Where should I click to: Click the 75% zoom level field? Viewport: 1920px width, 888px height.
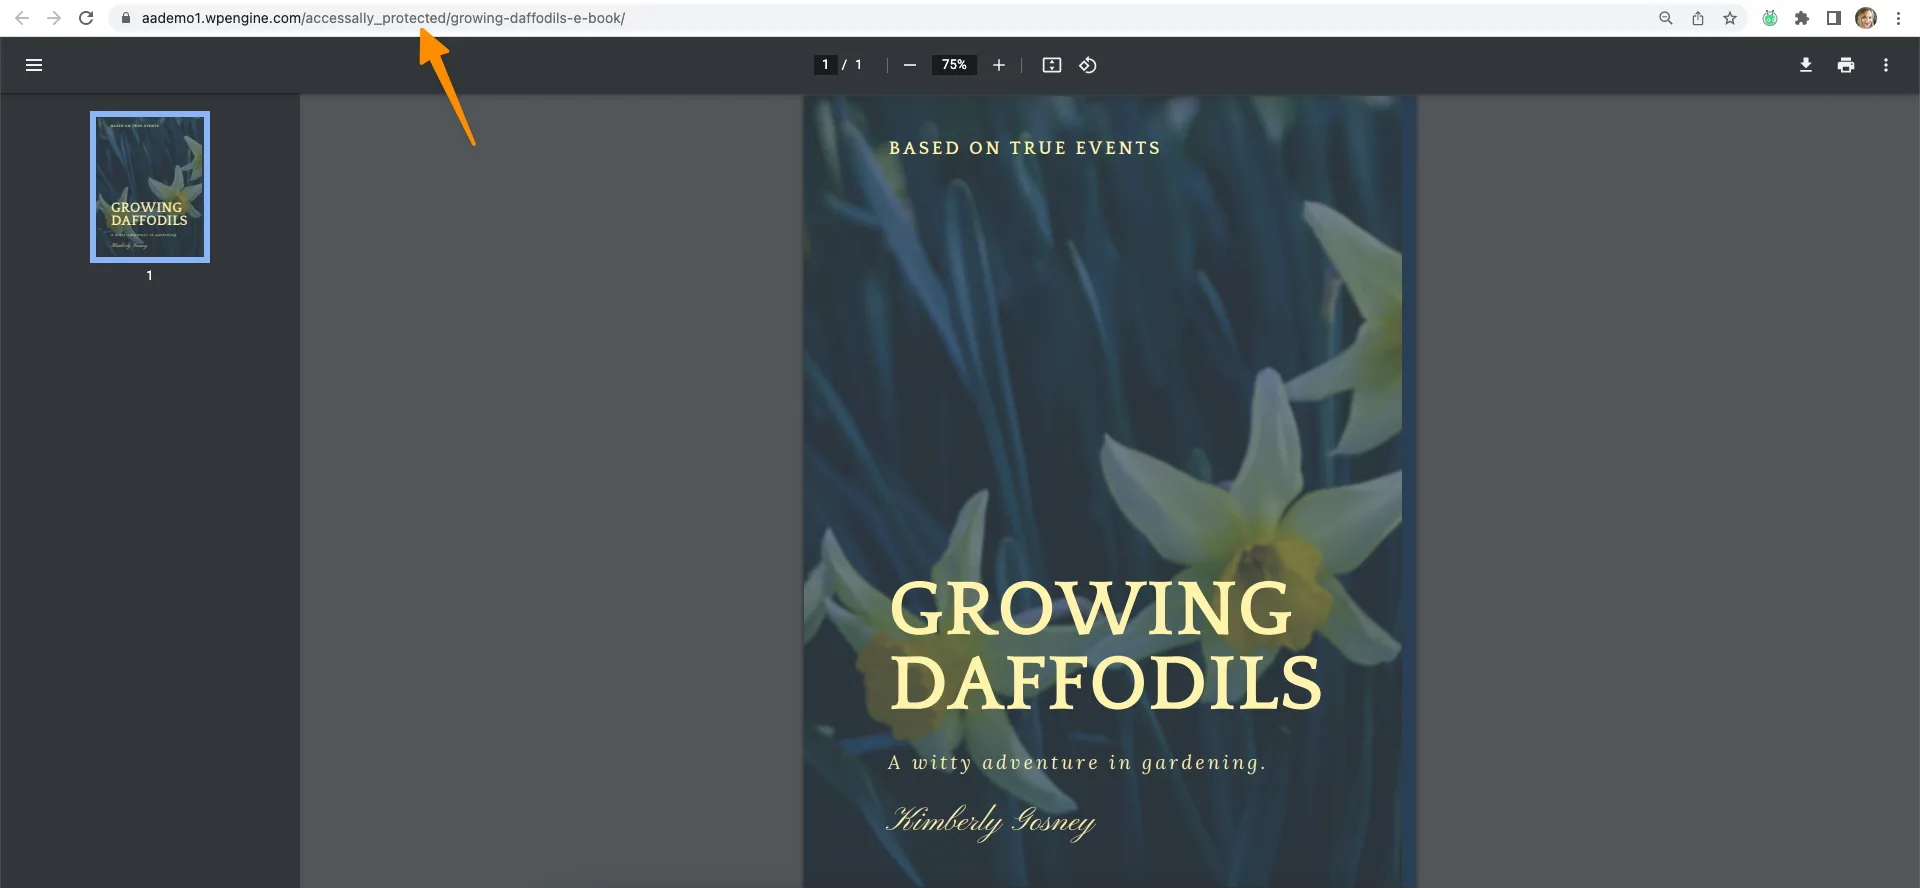(954, 65)
